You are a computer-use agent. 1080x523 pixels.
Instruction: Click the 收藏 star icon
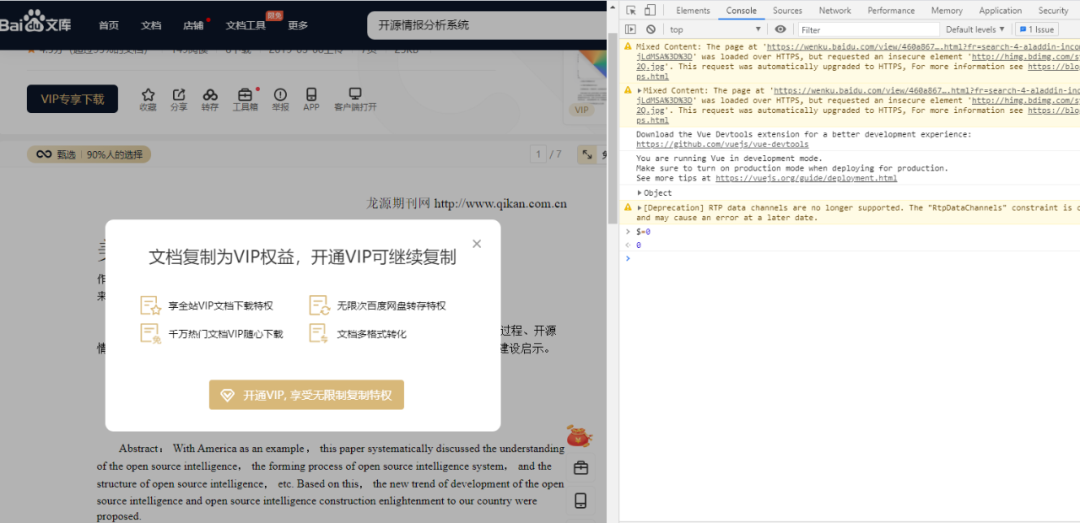coord(148,94)
